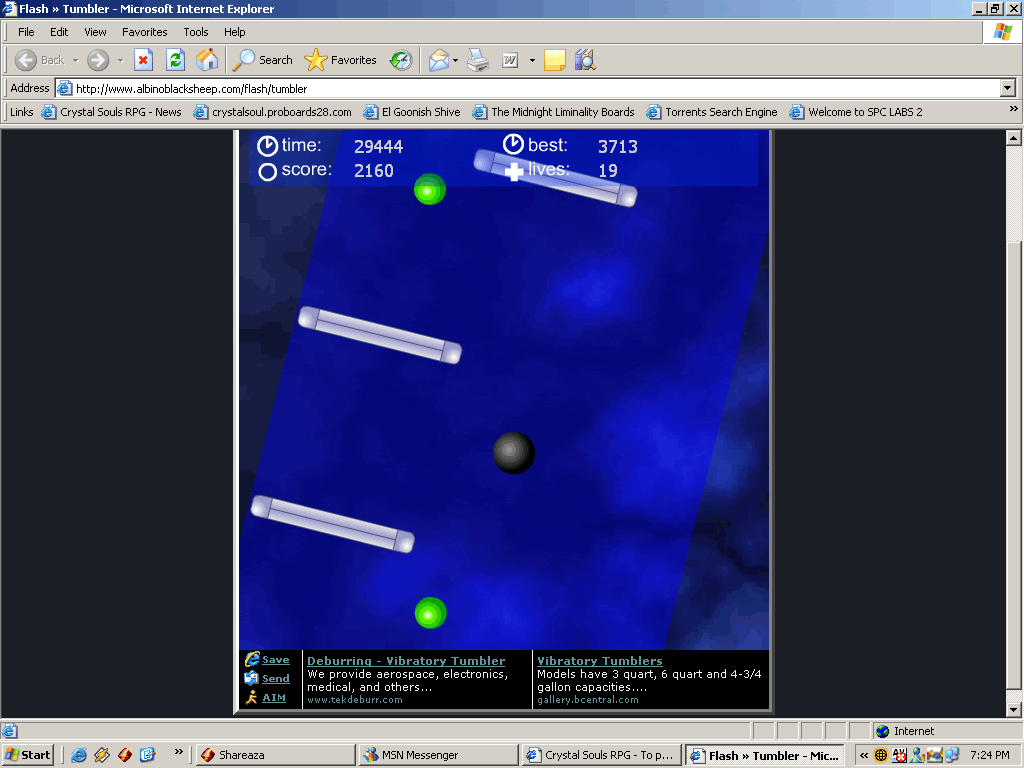This screenshot has width=1024, height=768.
Task: Open El Goonish Shive bookmark
Action: coord(412,112)
